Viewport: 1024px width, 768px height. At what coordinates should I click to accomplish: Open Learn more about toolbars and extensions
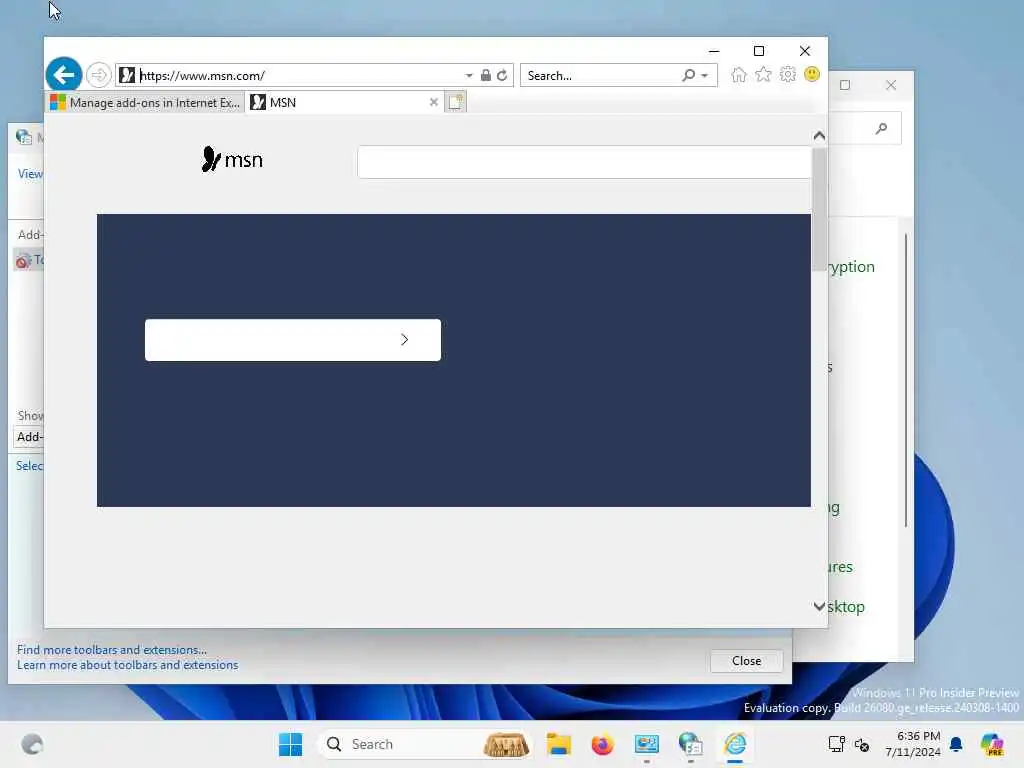(127, 665)
